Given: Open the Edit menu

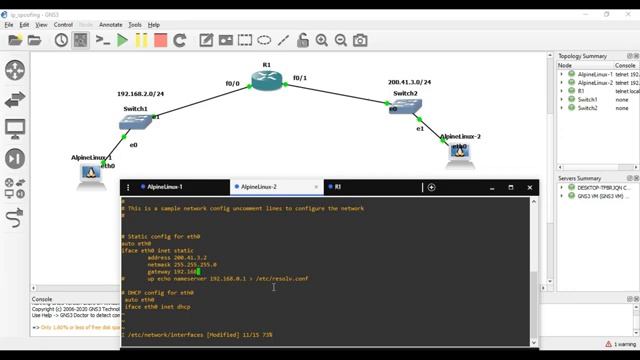Looking at the screenshot, I should point(24,25).
